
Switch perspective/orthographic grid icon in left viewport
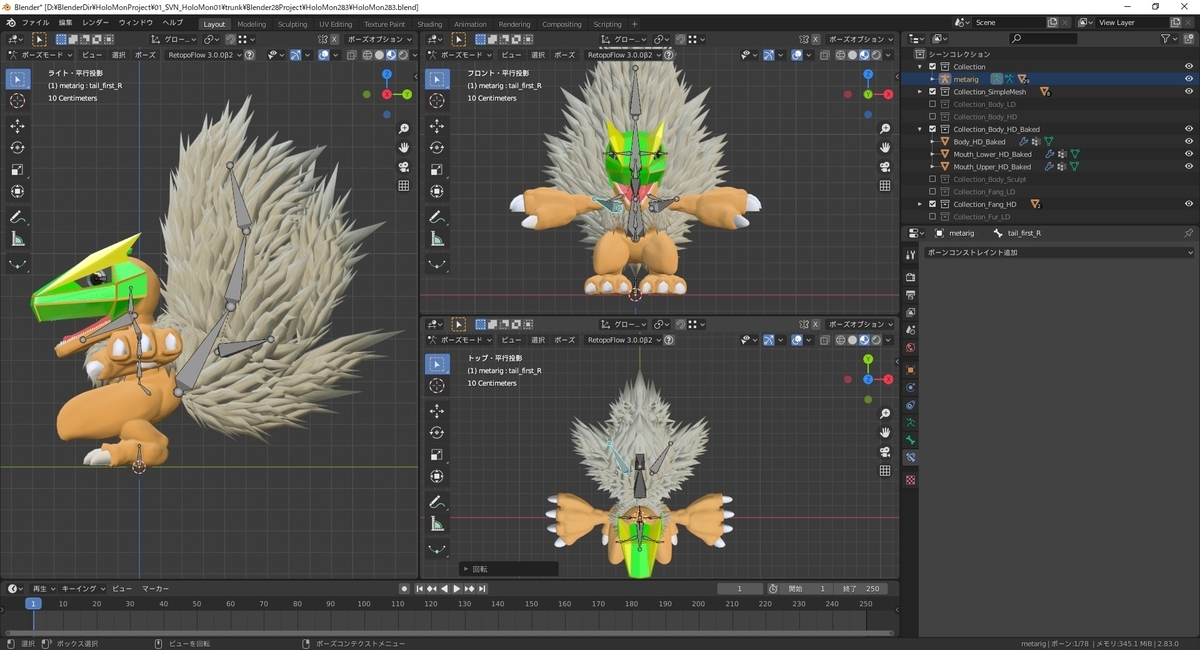tap(404, 185)
